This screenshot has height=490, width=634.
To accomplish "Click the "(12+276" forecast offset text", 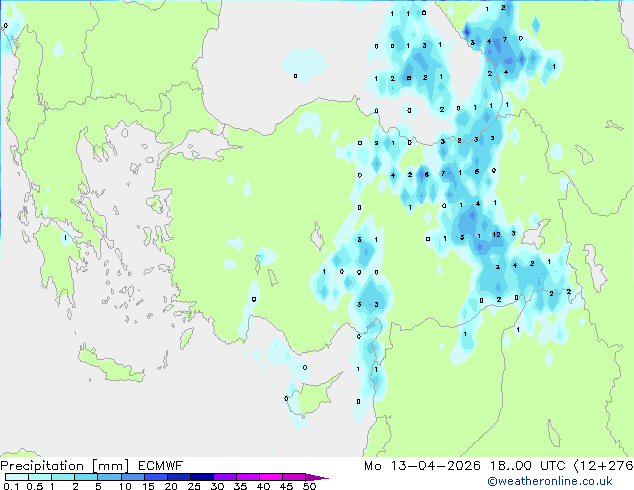I will [604, 466].
